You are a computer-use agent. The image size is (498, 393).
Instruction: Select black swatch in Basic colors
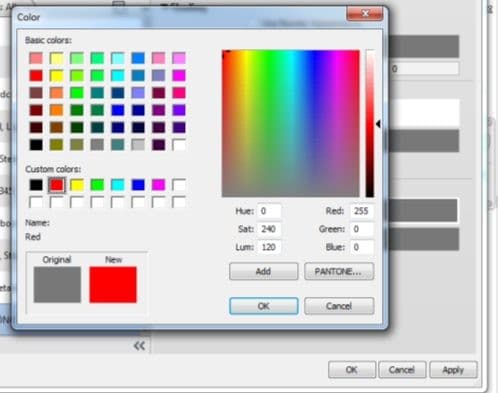[x=36, y=145]
